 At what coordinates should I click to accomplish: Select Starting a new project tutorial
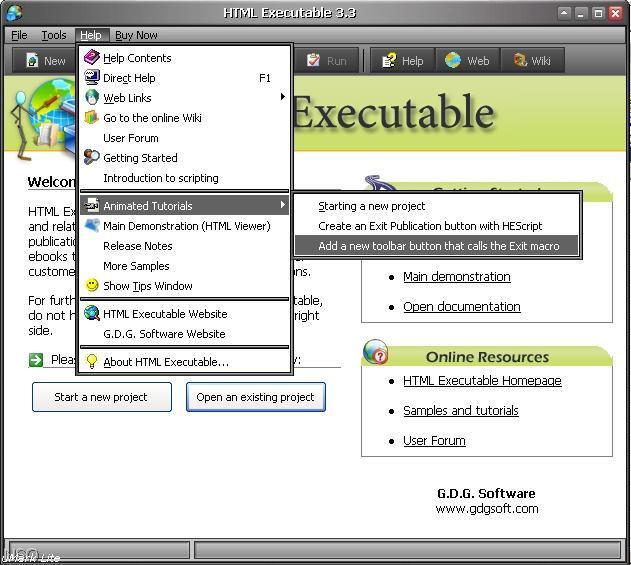click(436, 206)
